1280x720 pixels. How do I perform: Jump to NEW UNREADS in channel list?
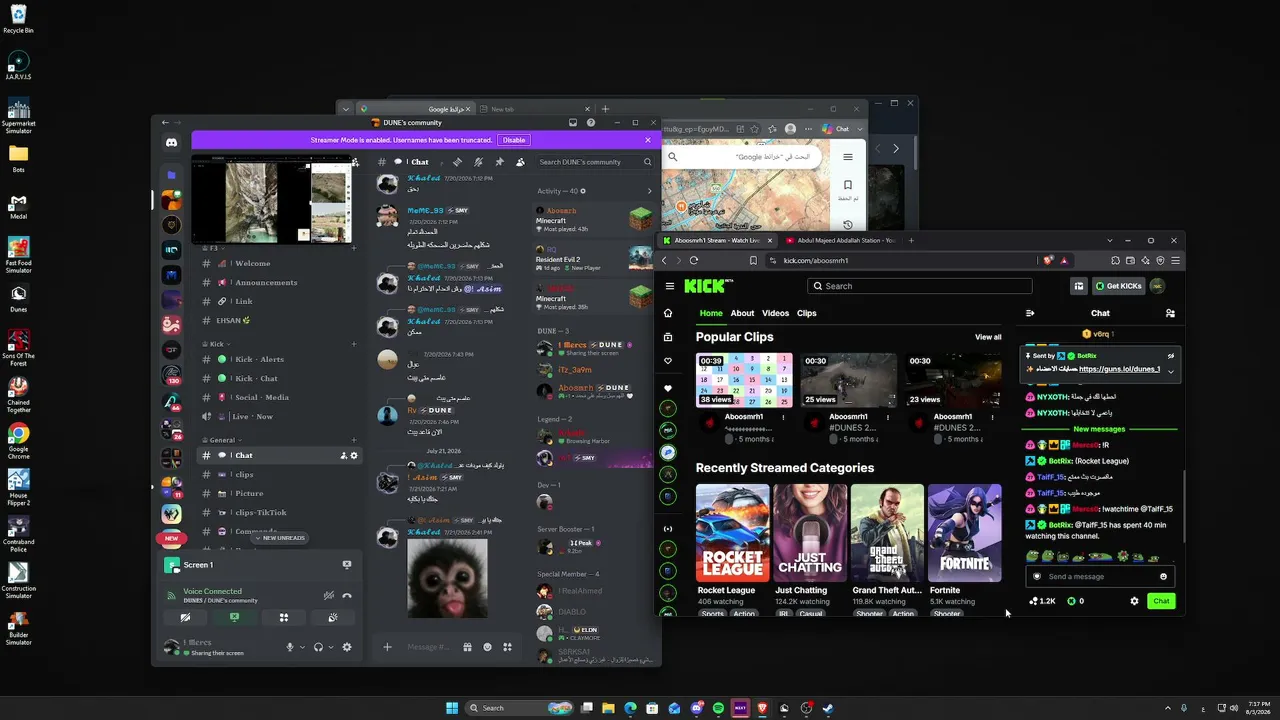[x=281, y=538]
